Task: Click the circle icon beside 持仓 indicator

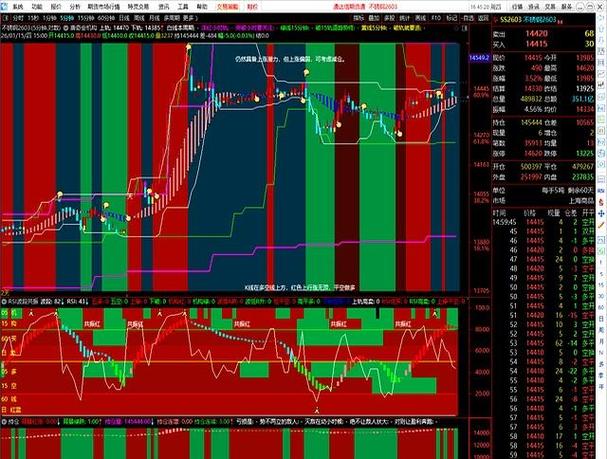Action: 4,421
